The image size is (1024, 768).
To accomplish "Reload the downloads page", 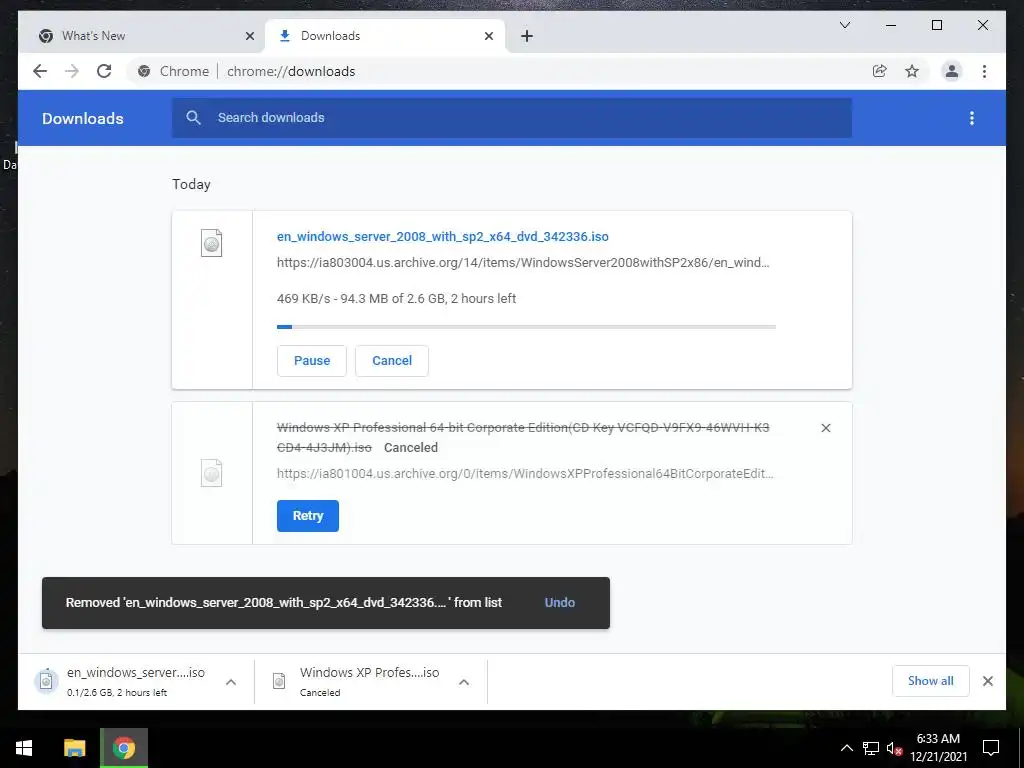I will tap(104, 71).
